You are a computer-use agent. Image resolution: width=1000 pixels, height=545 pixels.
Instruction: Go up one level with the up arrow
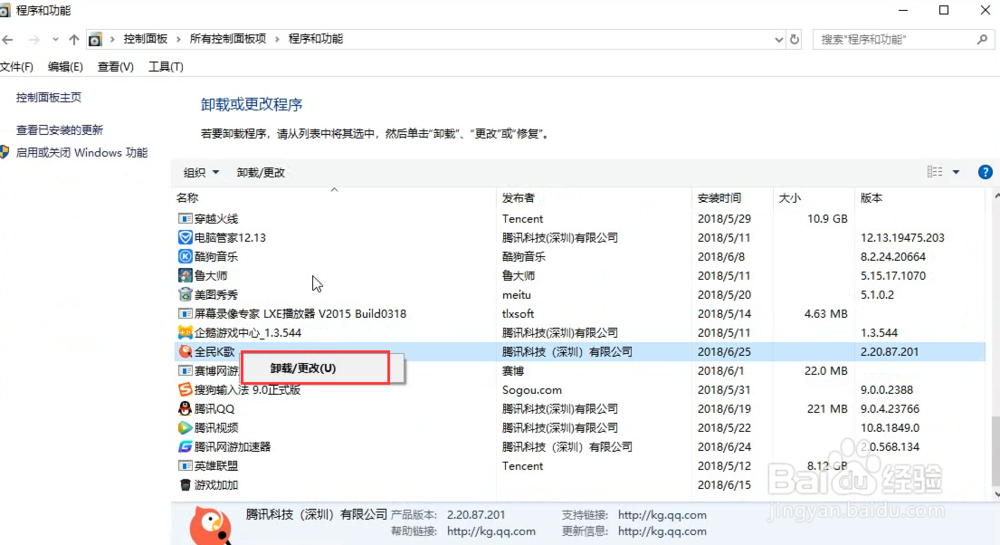coord(74,40)
